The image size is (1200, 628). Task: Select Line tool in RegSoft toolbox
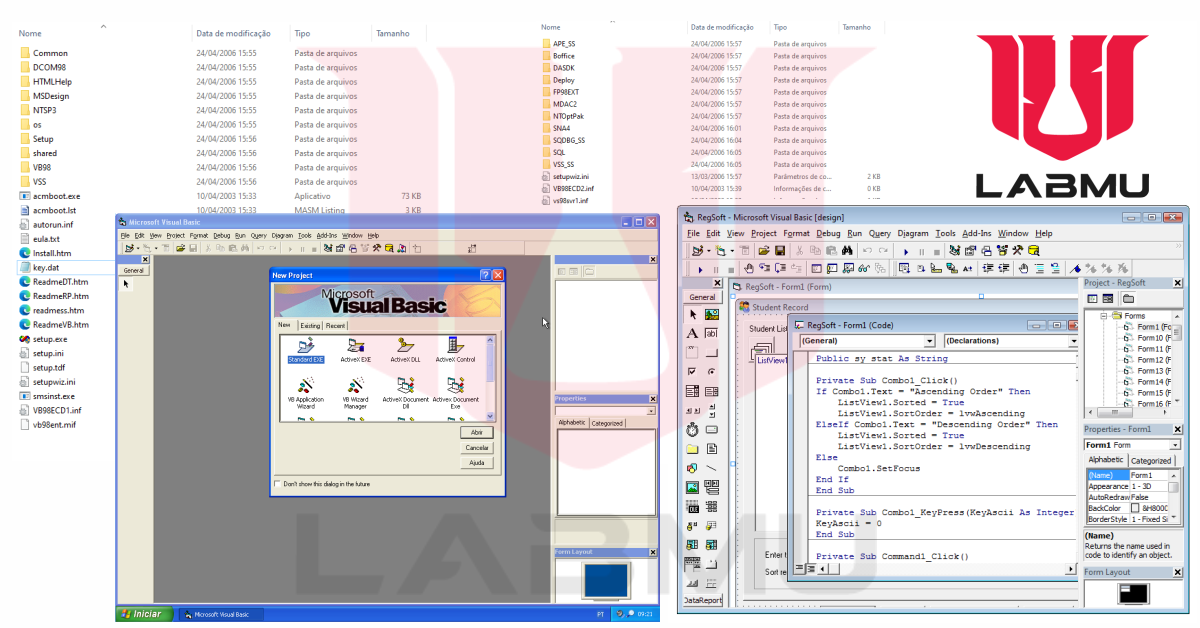pos(712,468)
